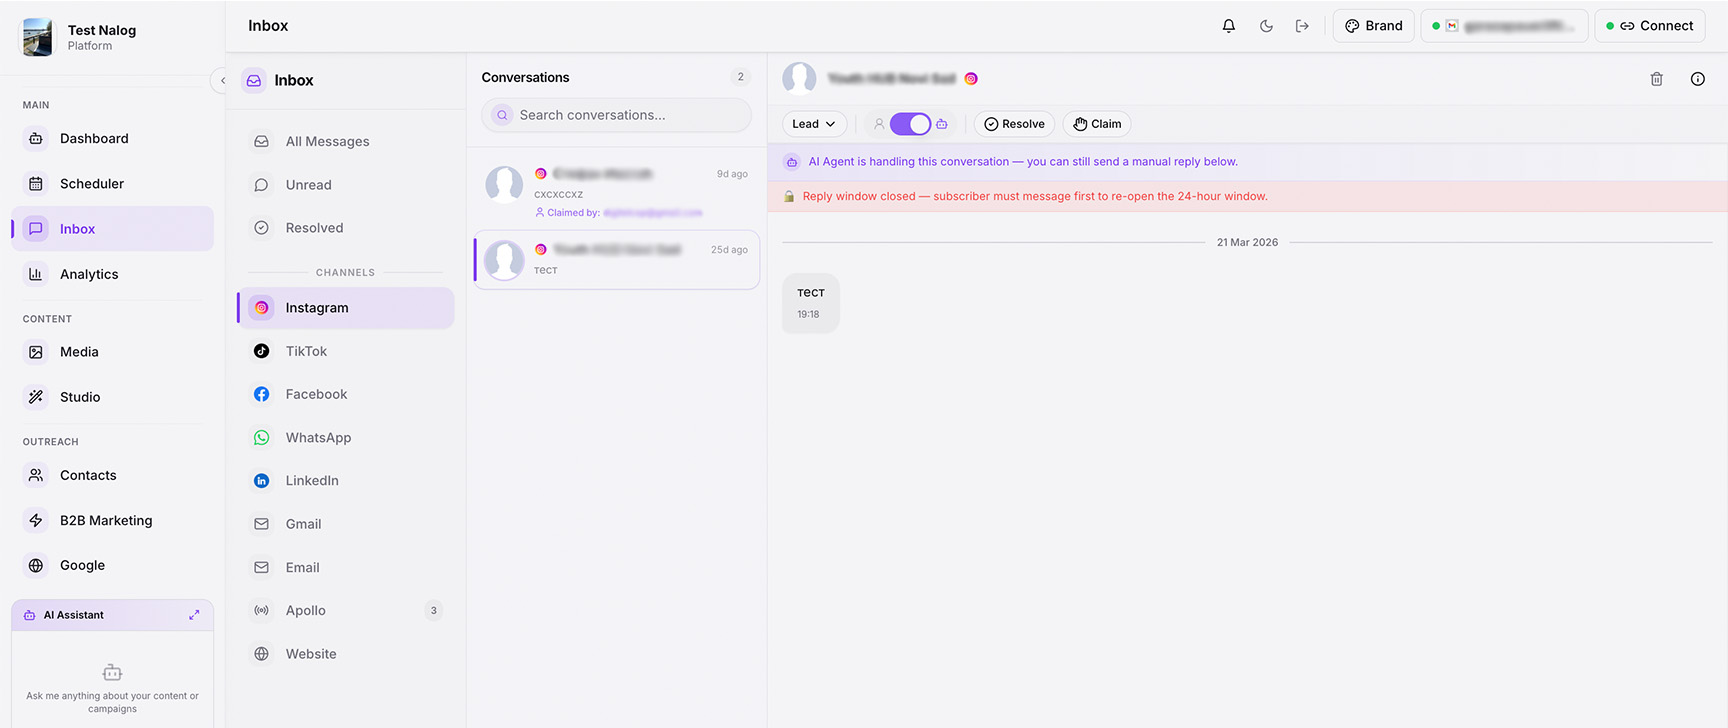This screenshot has width=1728, height=728.
Task: Show Resolved messages filter
Action: pos(346,228)
